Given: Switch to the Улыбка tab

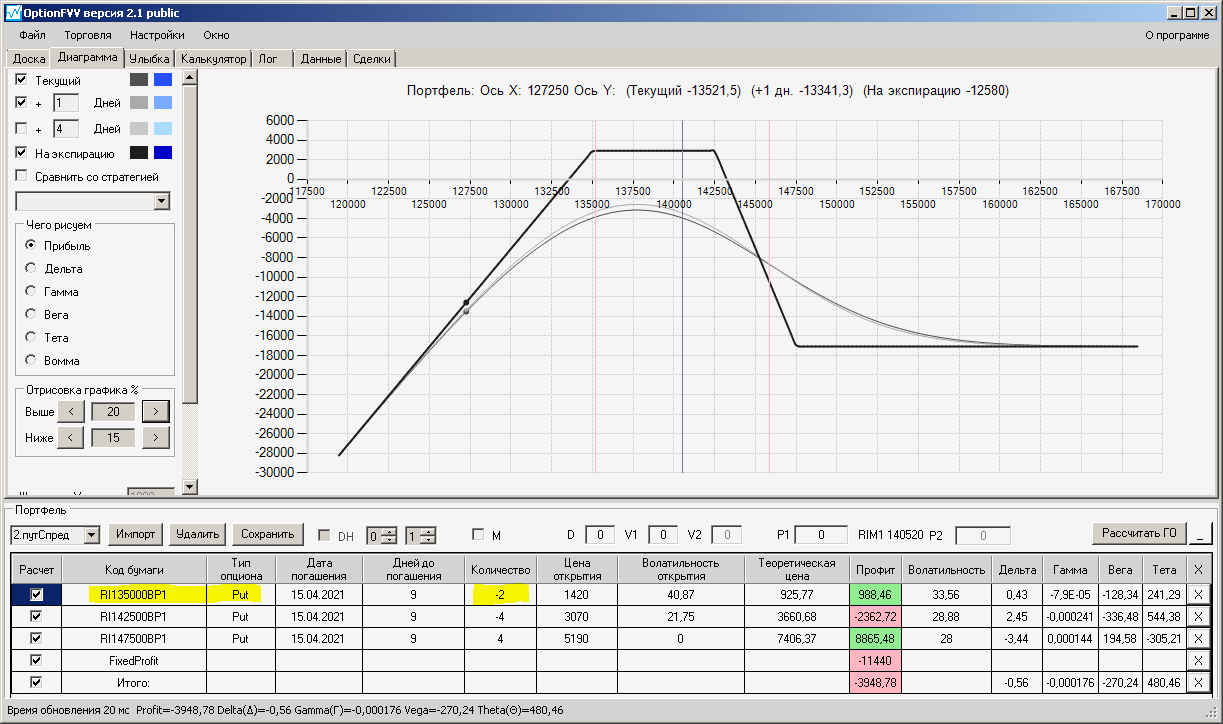Looking at the screenshot, I should [150, 59].
